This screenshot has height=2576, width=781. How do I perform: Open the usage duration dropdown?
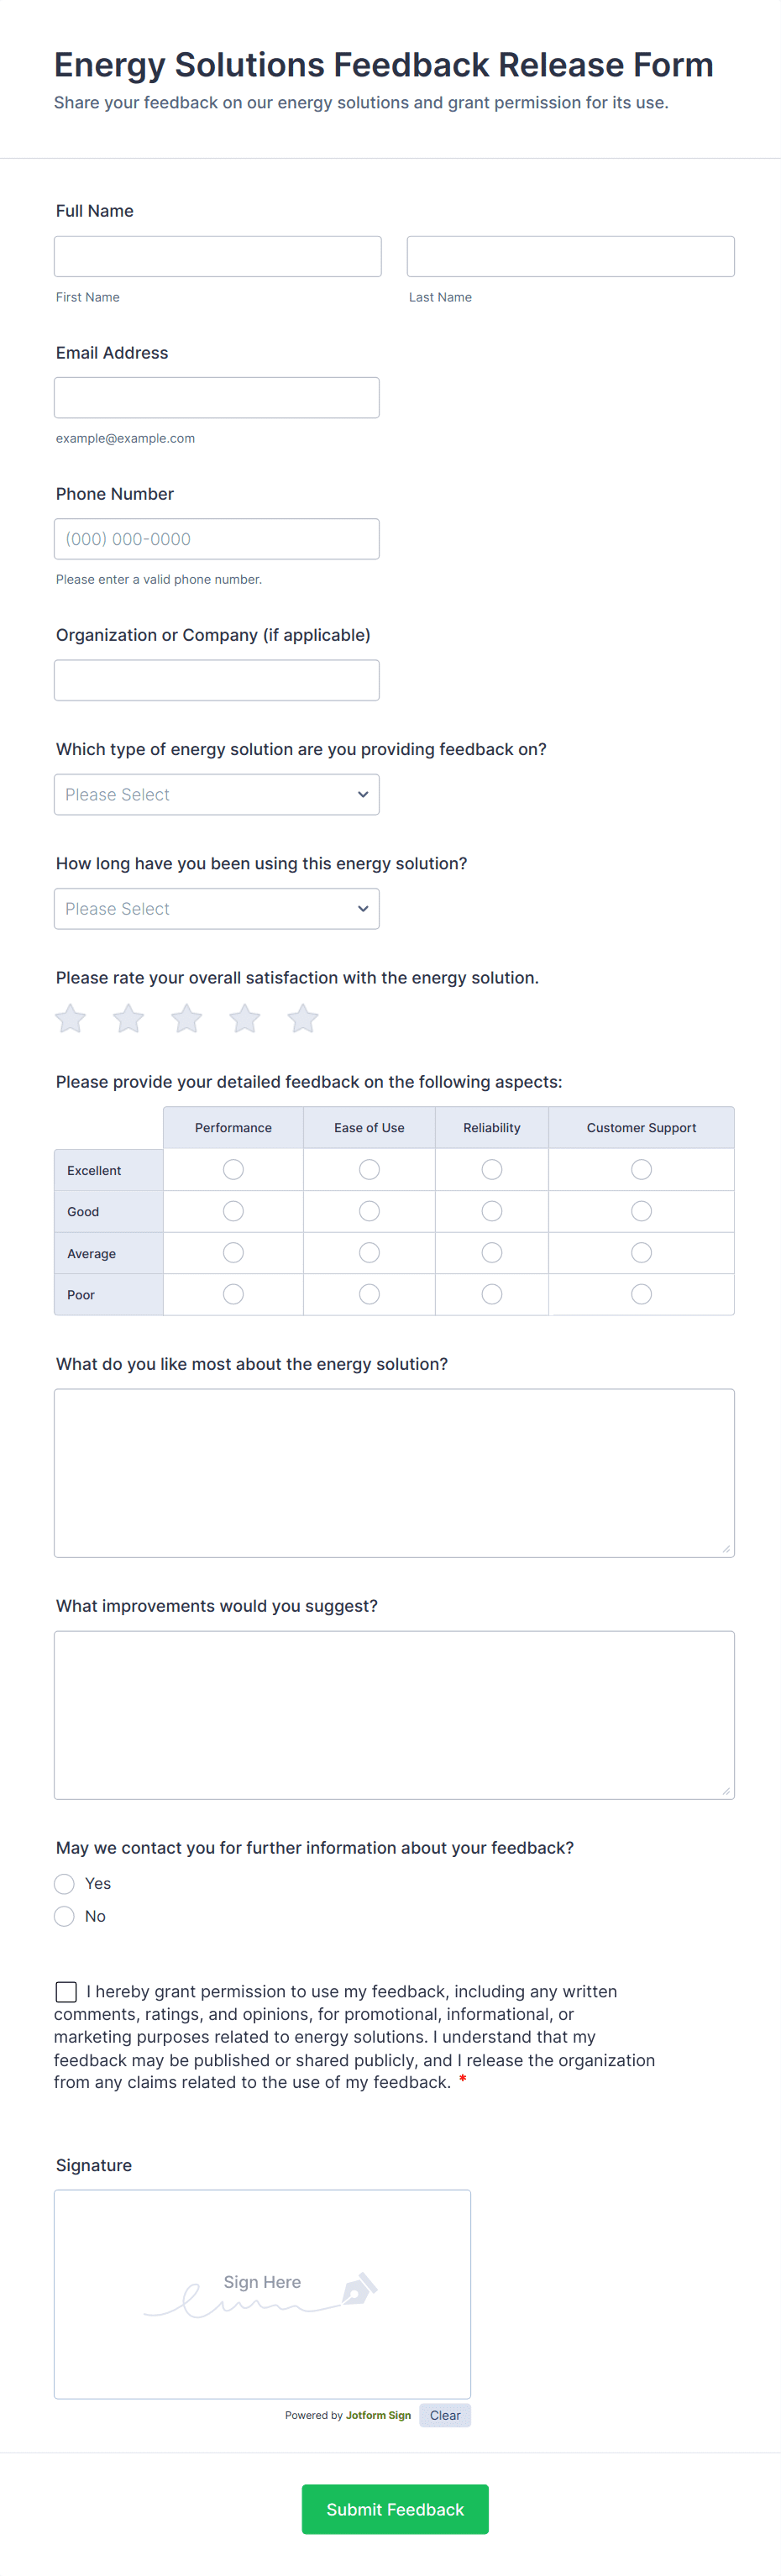pyautogui.click(x=217, y=908)
